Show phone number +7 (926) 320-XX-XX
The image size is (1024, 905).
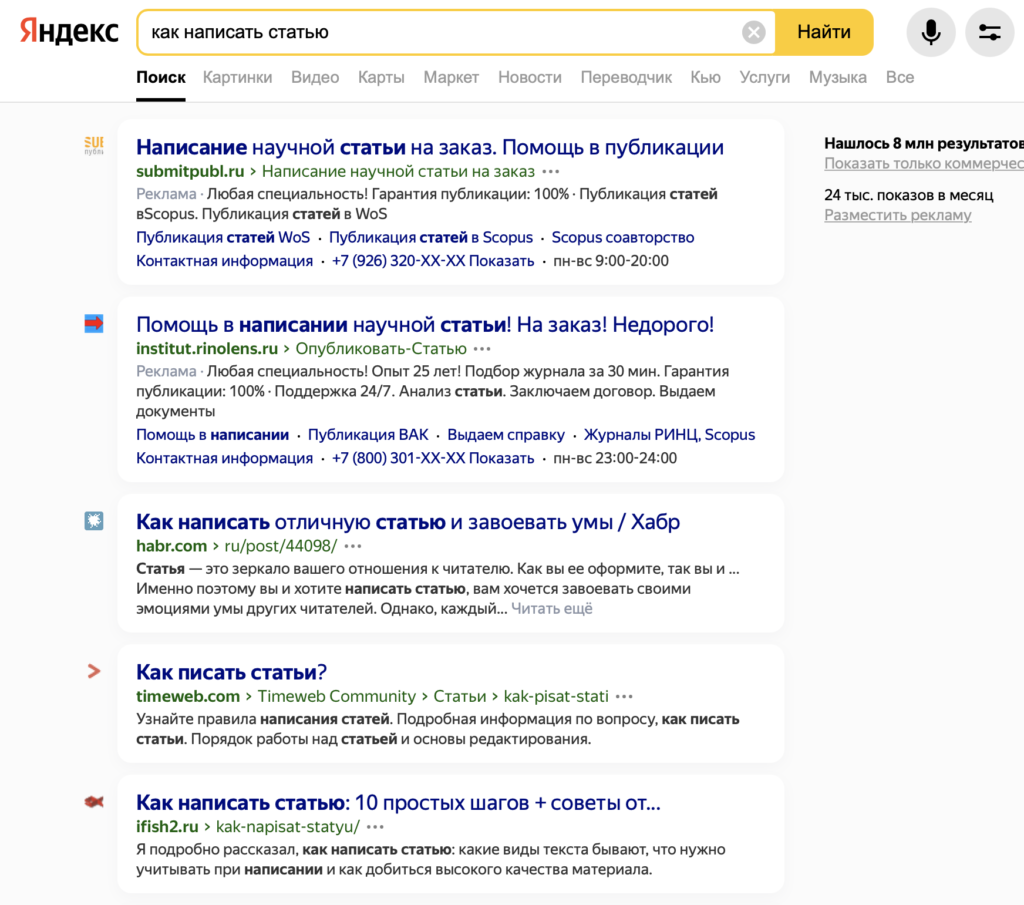[432, 261]
